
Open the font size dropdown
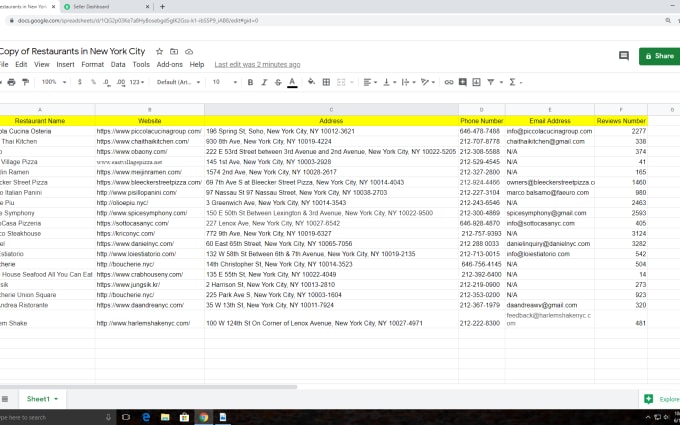(x=225, y=82)
